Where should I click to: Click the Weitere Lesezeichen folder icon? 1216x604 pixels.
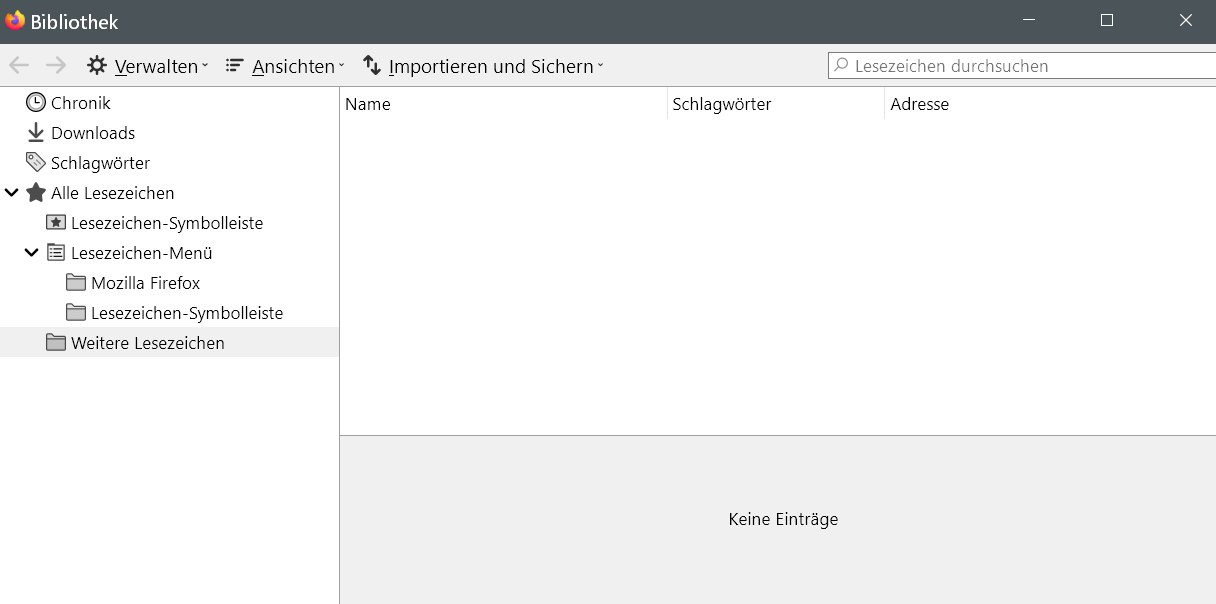click(56, 343)
